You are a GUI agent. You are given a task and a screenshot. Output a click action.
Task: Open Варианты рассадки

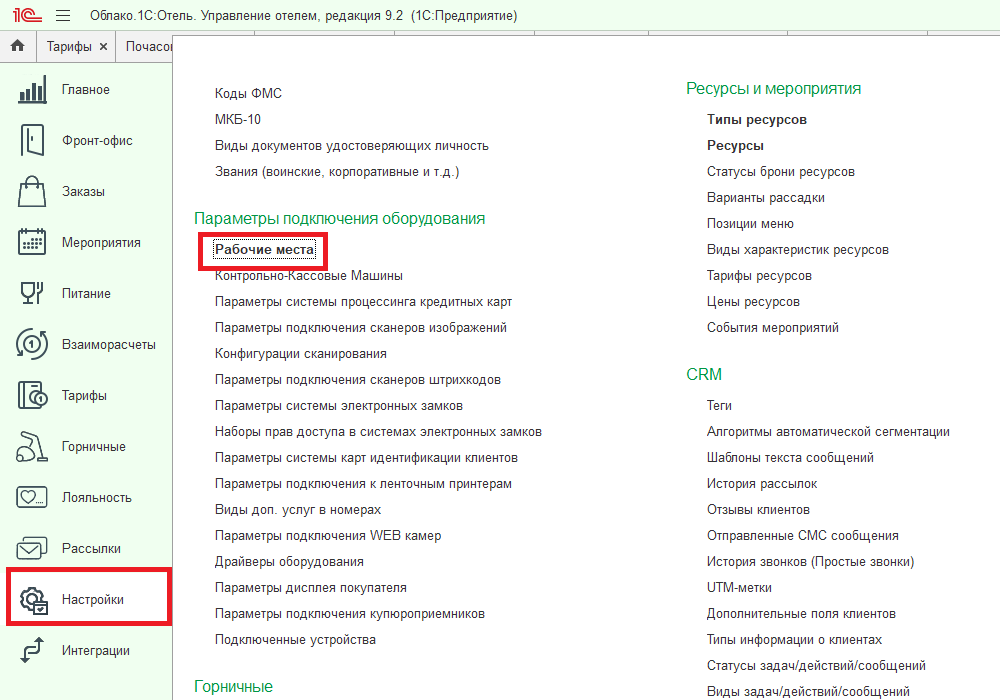click(766, 198)
